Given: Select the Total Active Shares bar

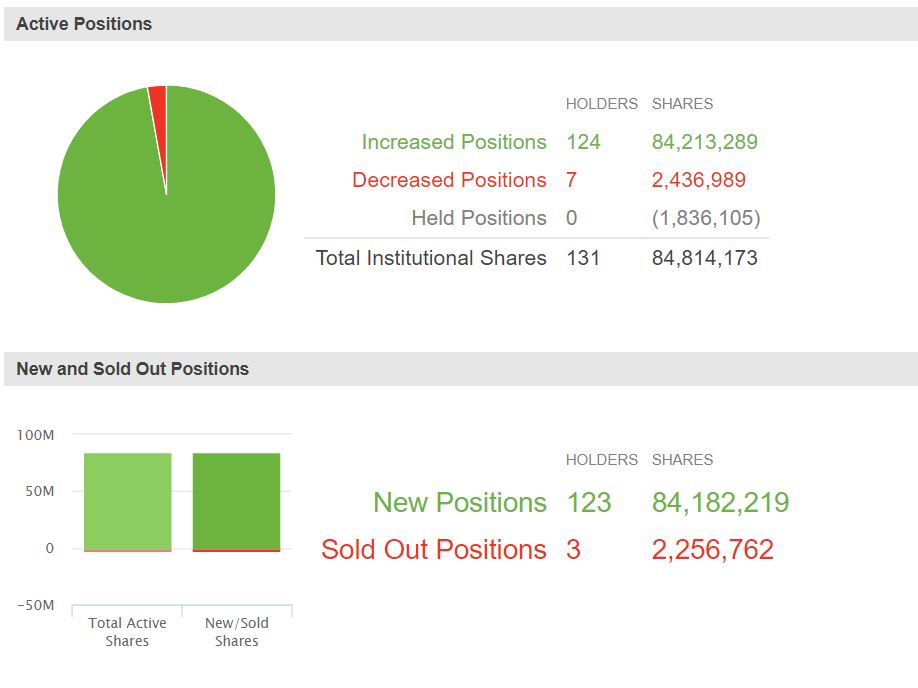Looking at the screenshot, I should click(127, 500).
